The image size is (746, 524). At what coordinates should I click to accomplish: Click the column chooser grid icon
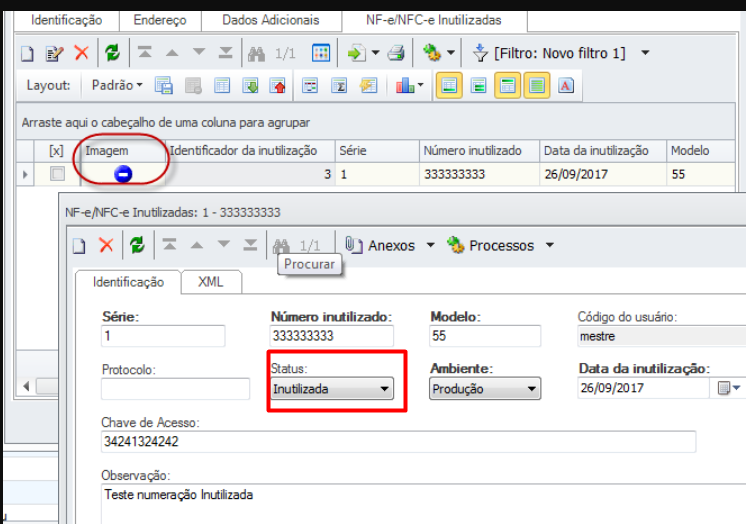point(310,86)
